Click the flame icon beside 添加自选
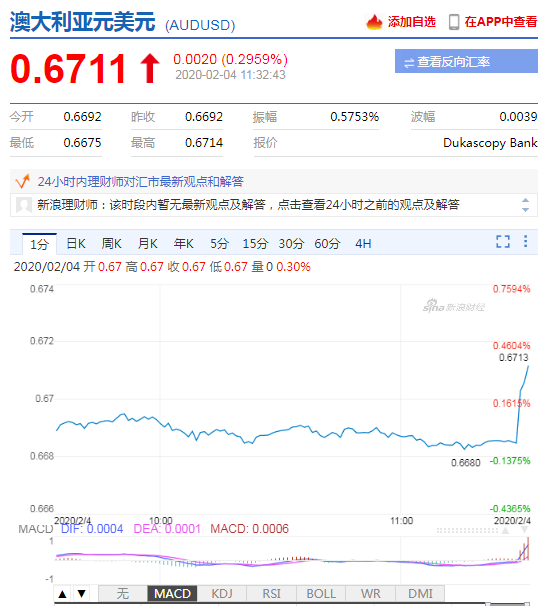The height and width of the screenshot is (606, 541). pyautogui.click(x=374, y=22)
